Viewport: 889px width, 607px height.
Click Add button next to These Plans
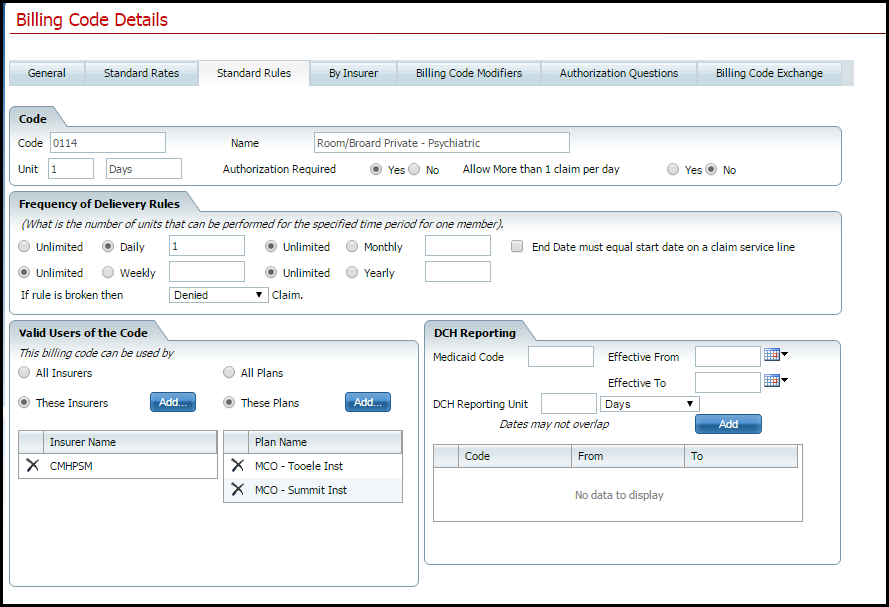tap(368, 402)
